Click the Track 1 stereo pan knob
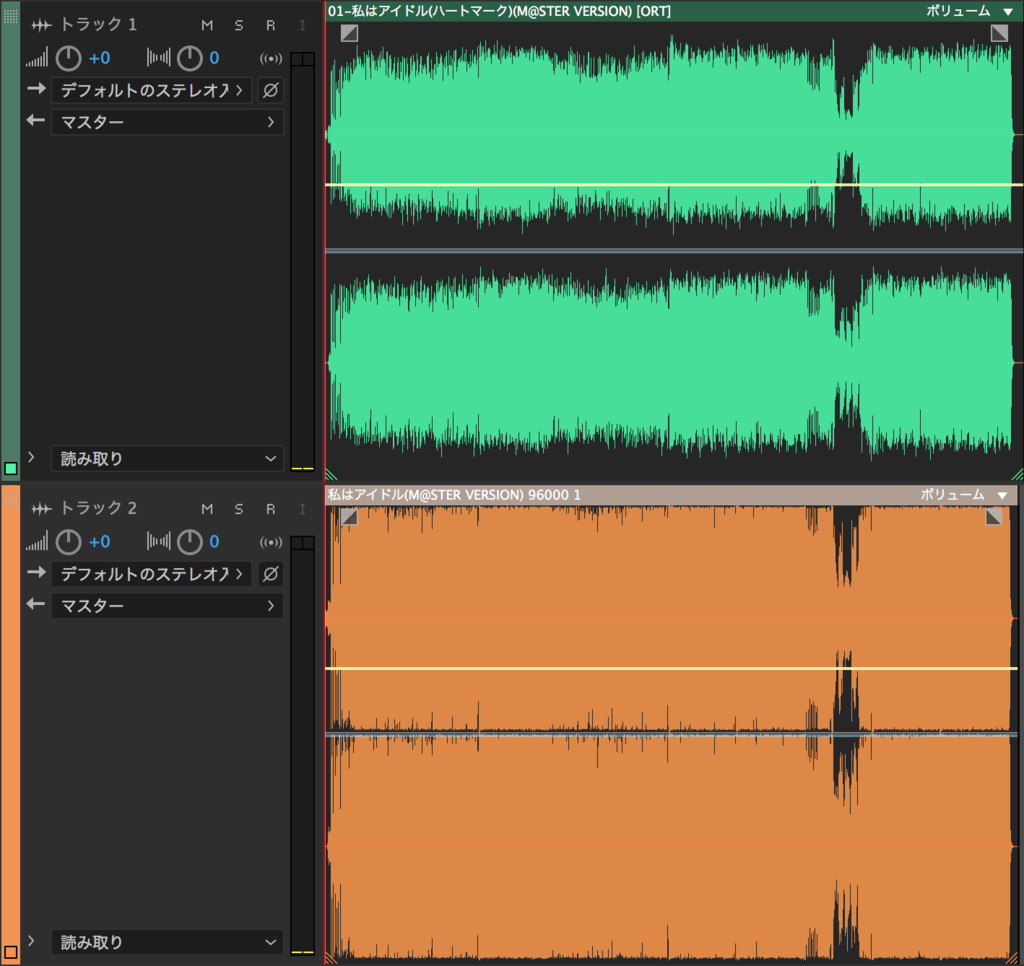Viewport: 1024px width, 966px height. (x=190, y=58)
